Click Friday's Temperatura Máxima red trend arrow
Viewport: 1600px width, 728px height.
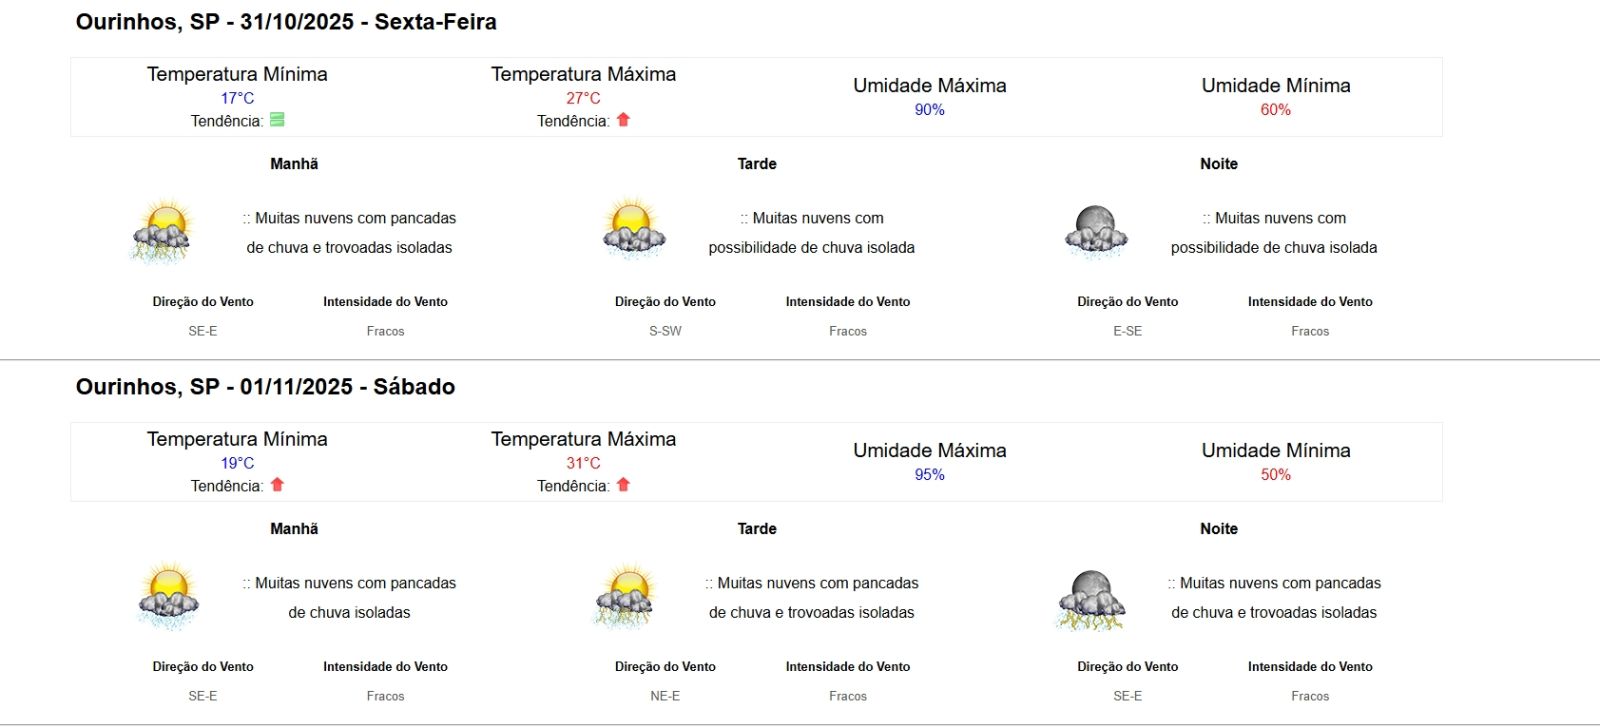point(623,120)
